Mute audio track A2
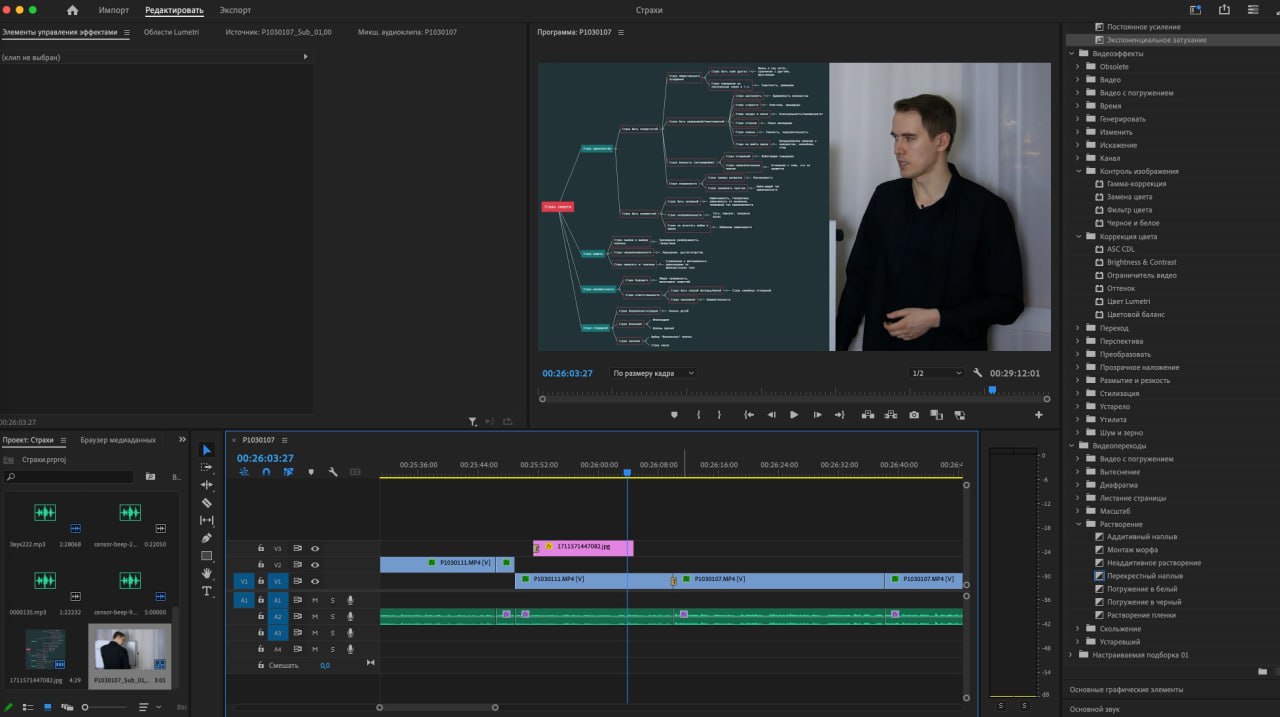1280x717 pixels. pos(314,616)
